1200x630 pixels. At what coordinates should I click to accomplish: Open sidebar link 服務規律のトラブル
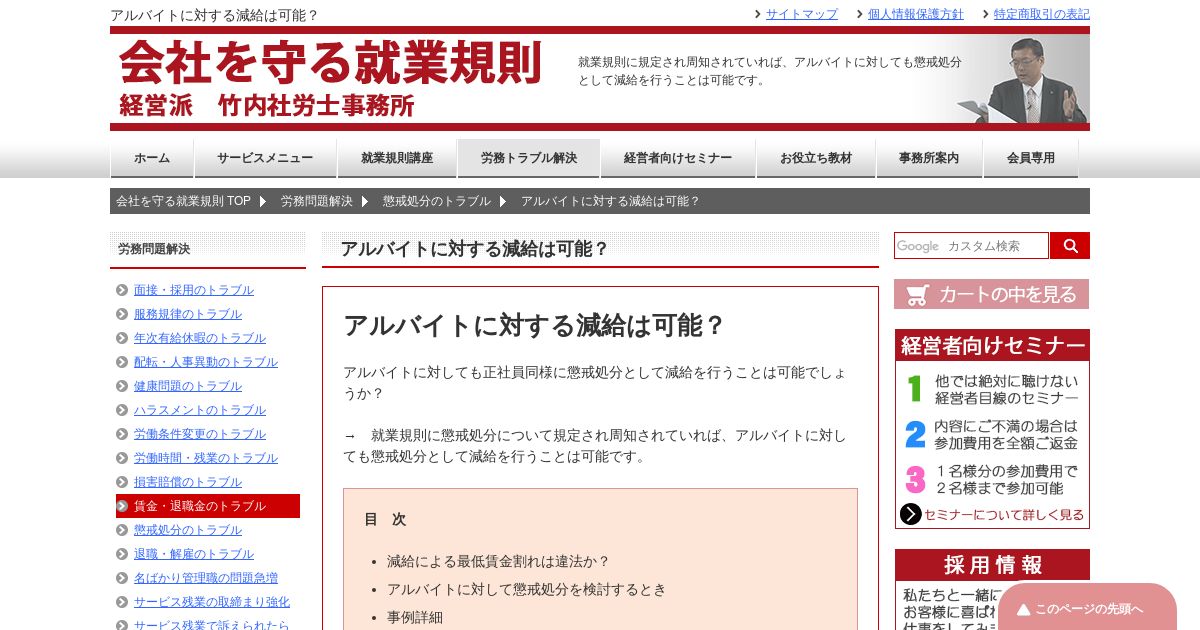188,314
